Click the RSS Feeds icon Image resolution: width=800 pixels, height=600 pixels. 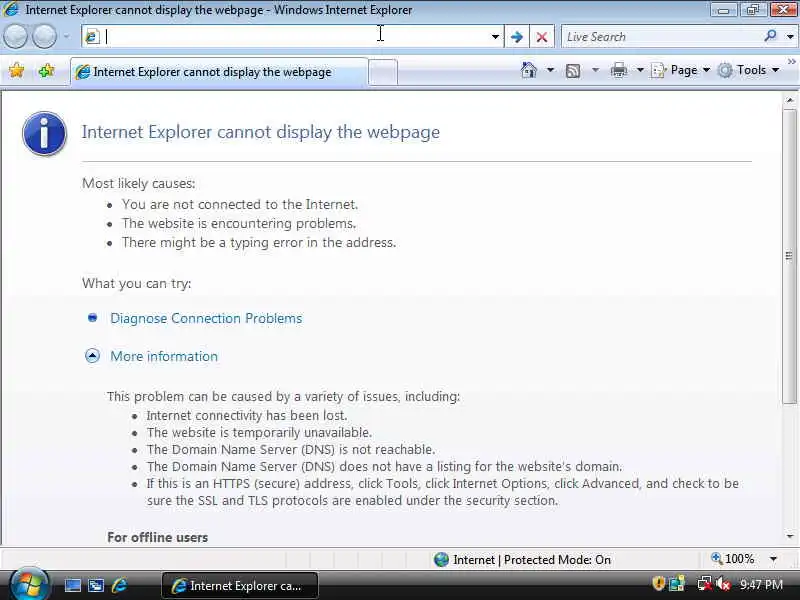[x=573, y=70]
